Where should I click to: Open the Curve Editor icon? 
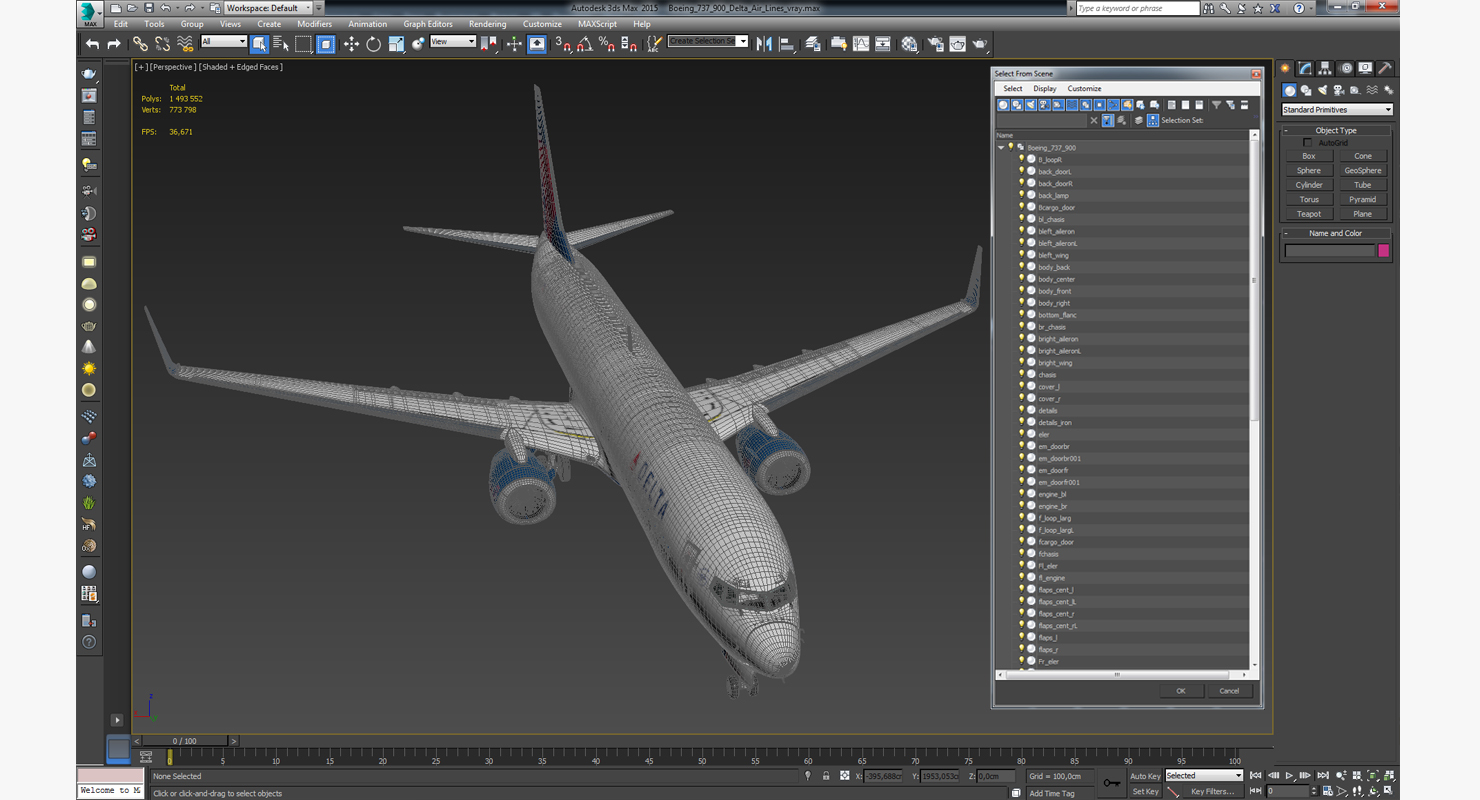coord(861,44)
